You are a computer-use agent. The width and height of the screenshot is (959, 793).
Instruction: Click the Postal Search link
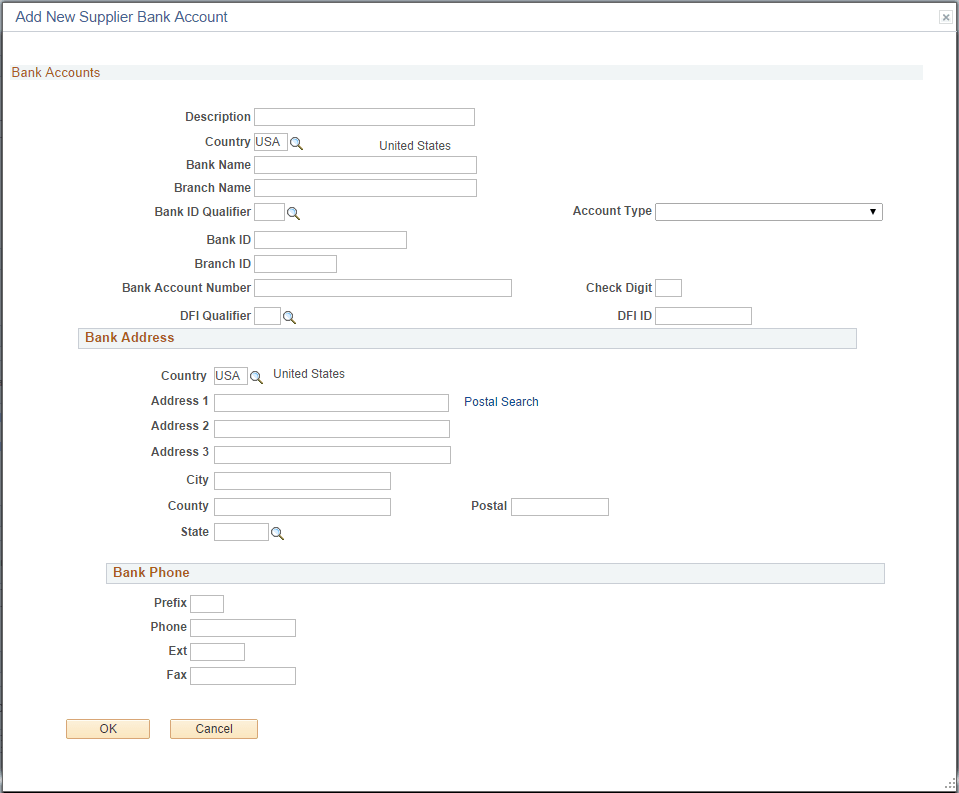pos(500,401)
